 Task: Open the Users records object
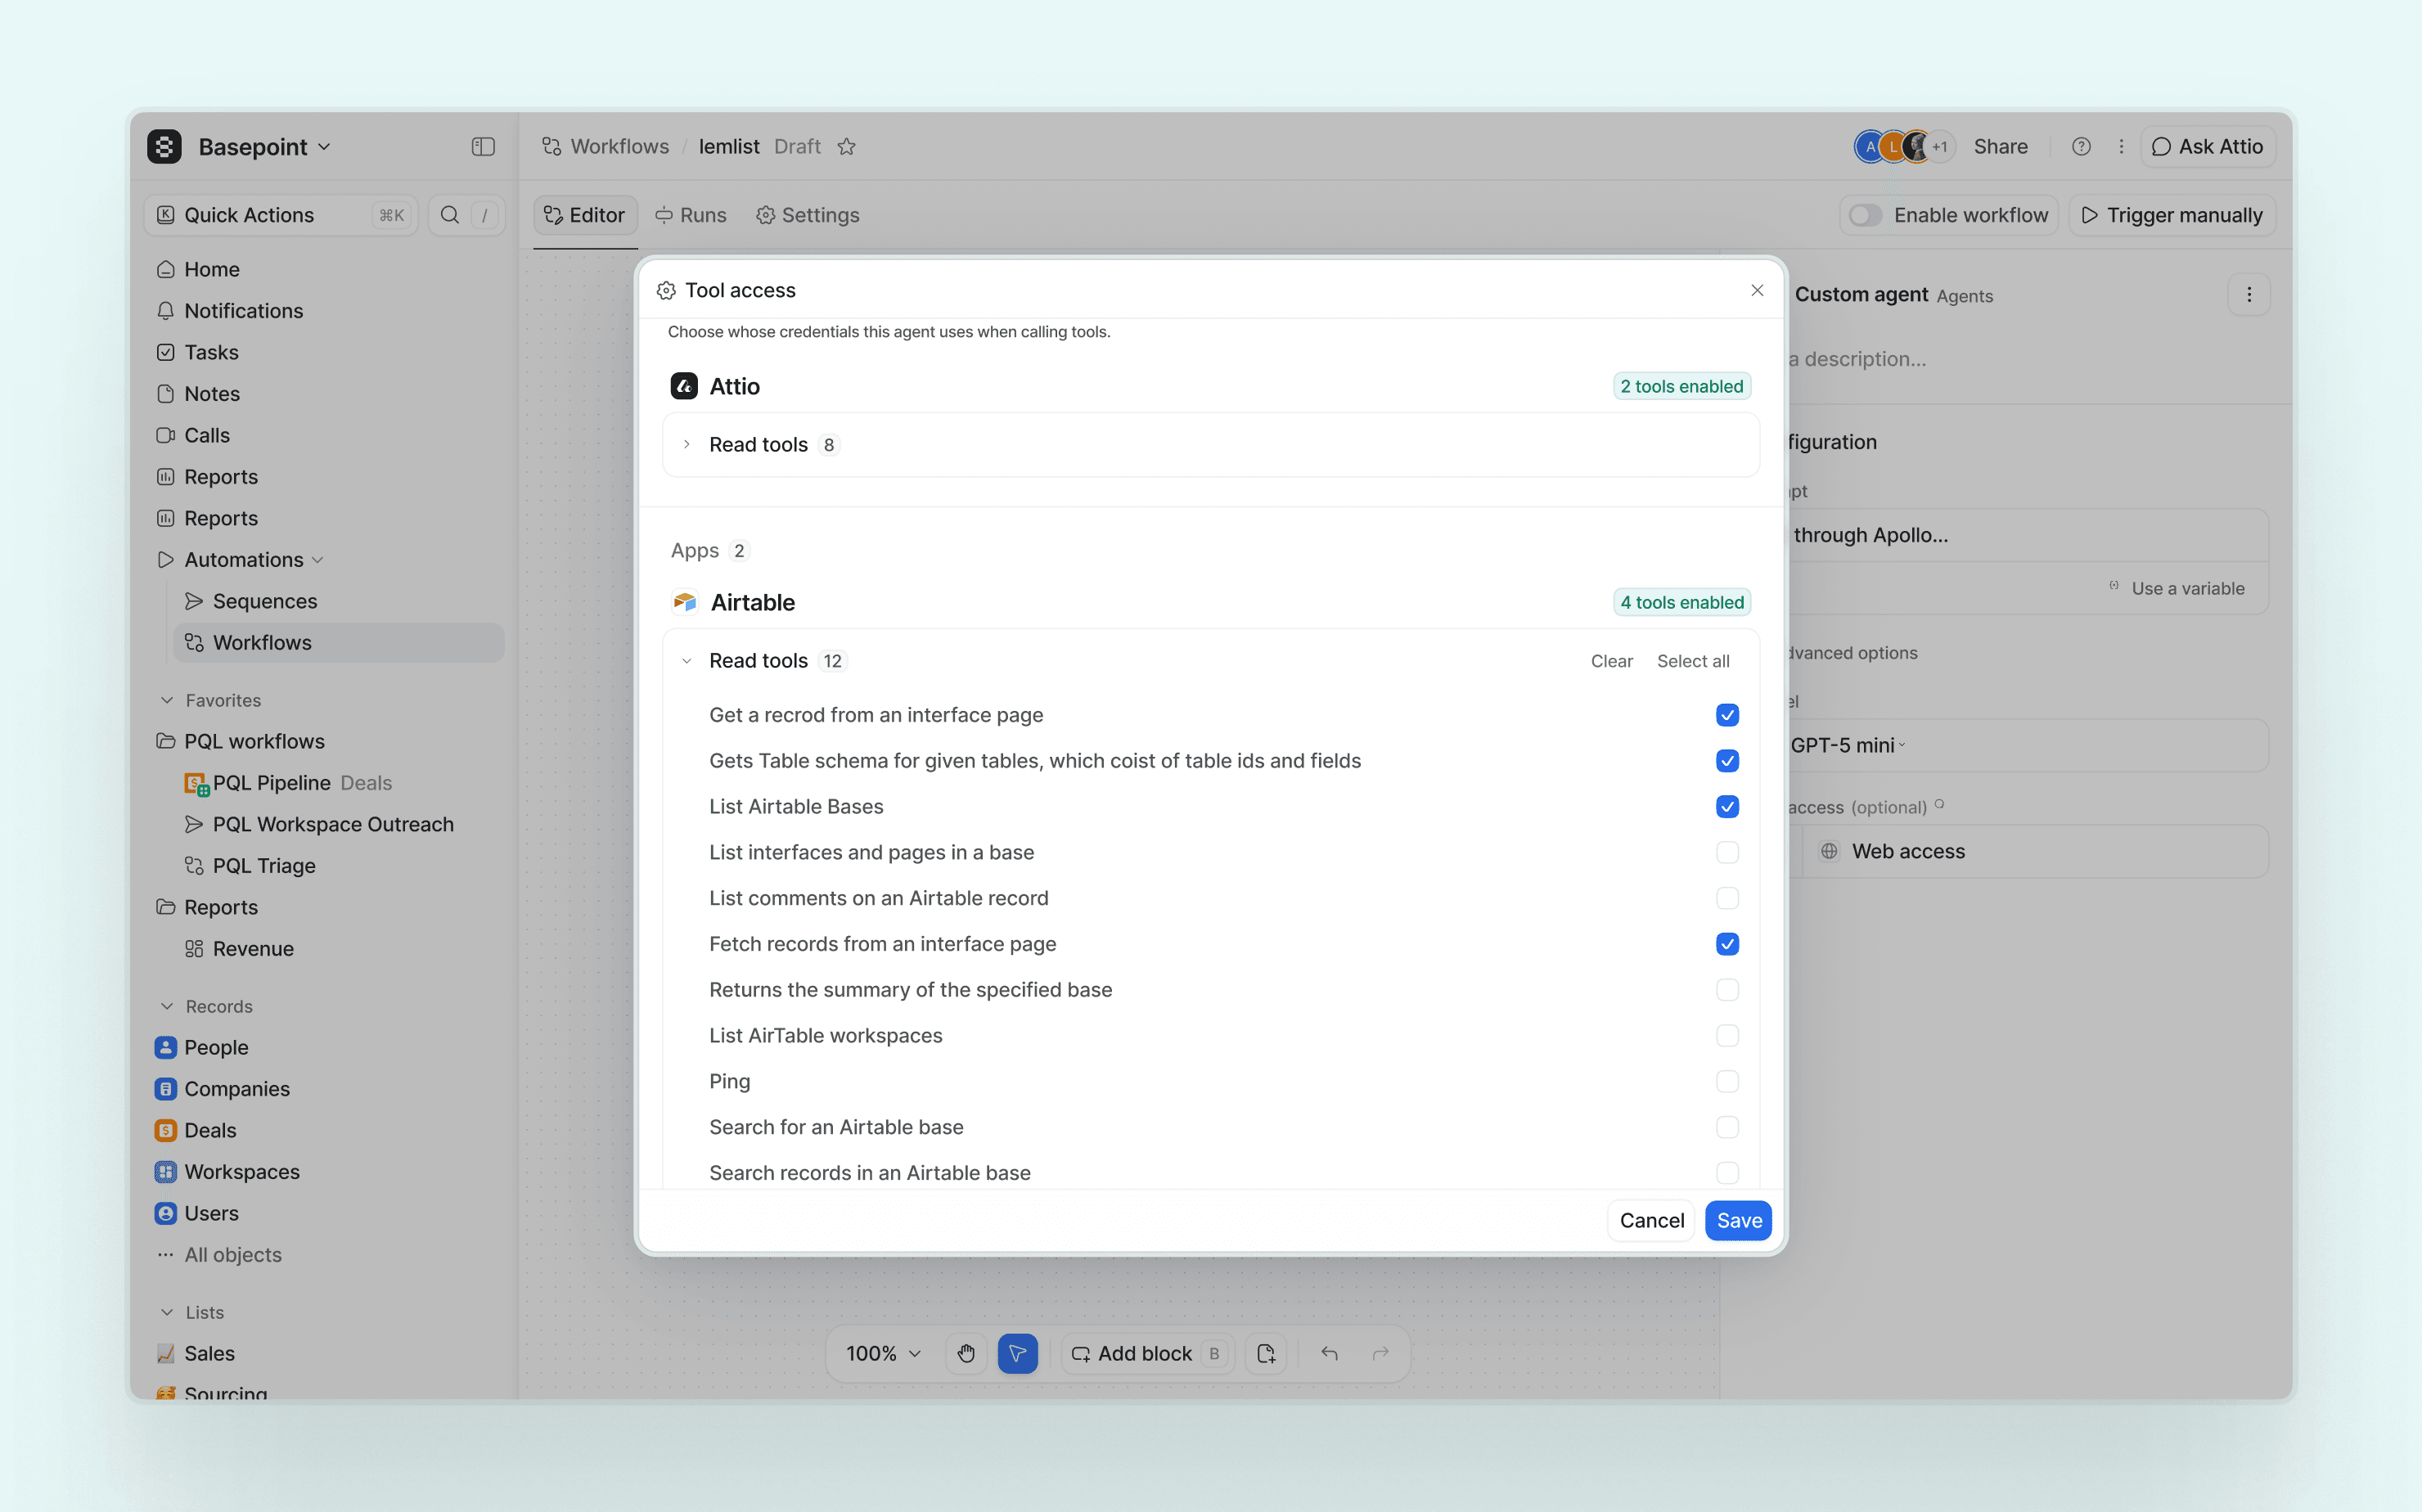pyautogui.click(x=196, y=1213)
